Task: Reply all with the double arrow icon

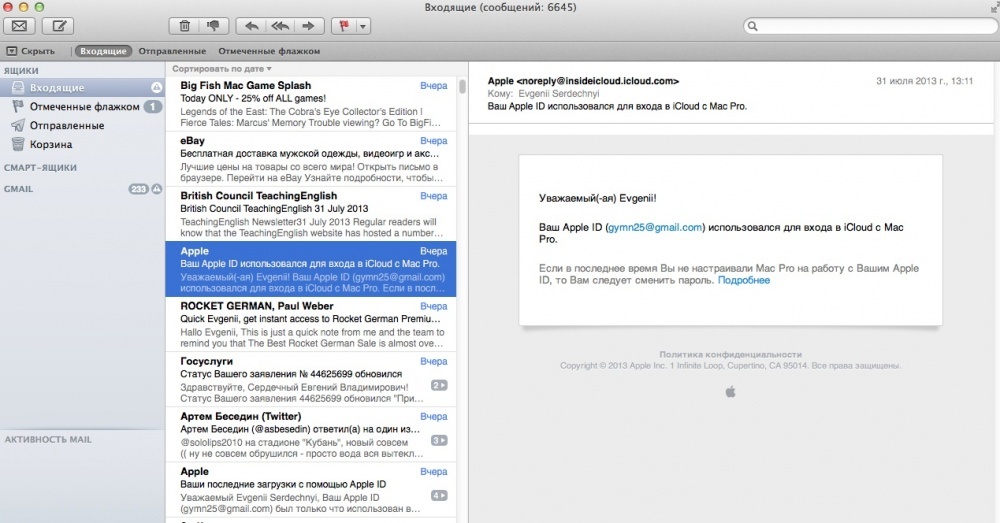Action: (x=280, y=26)
